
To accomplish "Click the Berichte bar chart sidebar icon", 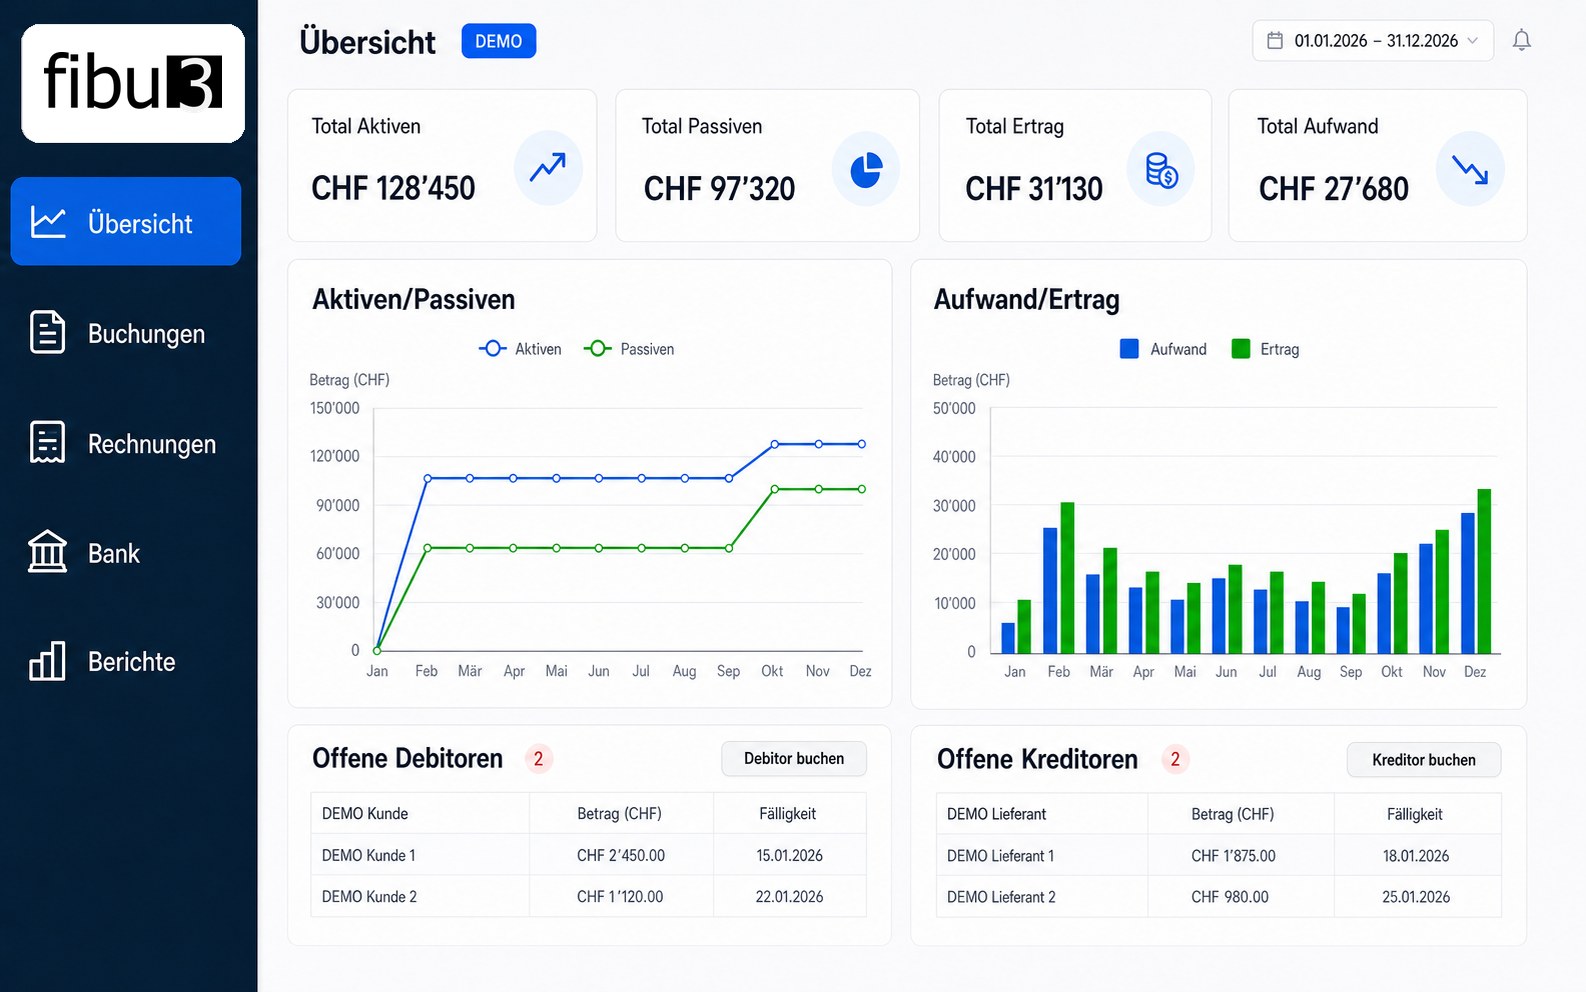I will coord(47,661).
